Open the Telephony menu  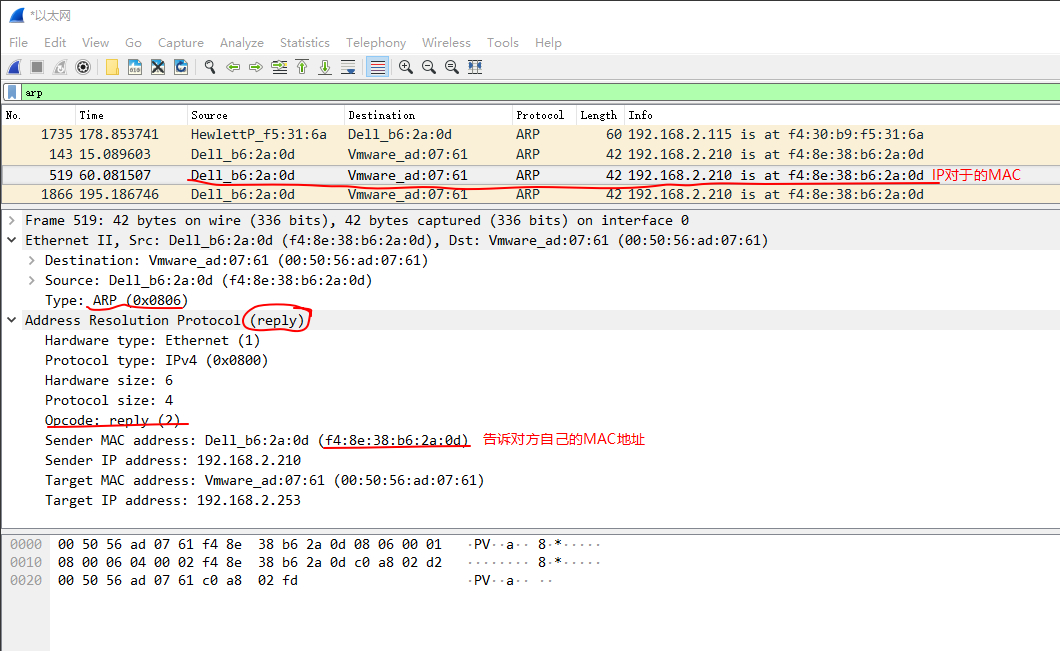click(376, 43)
